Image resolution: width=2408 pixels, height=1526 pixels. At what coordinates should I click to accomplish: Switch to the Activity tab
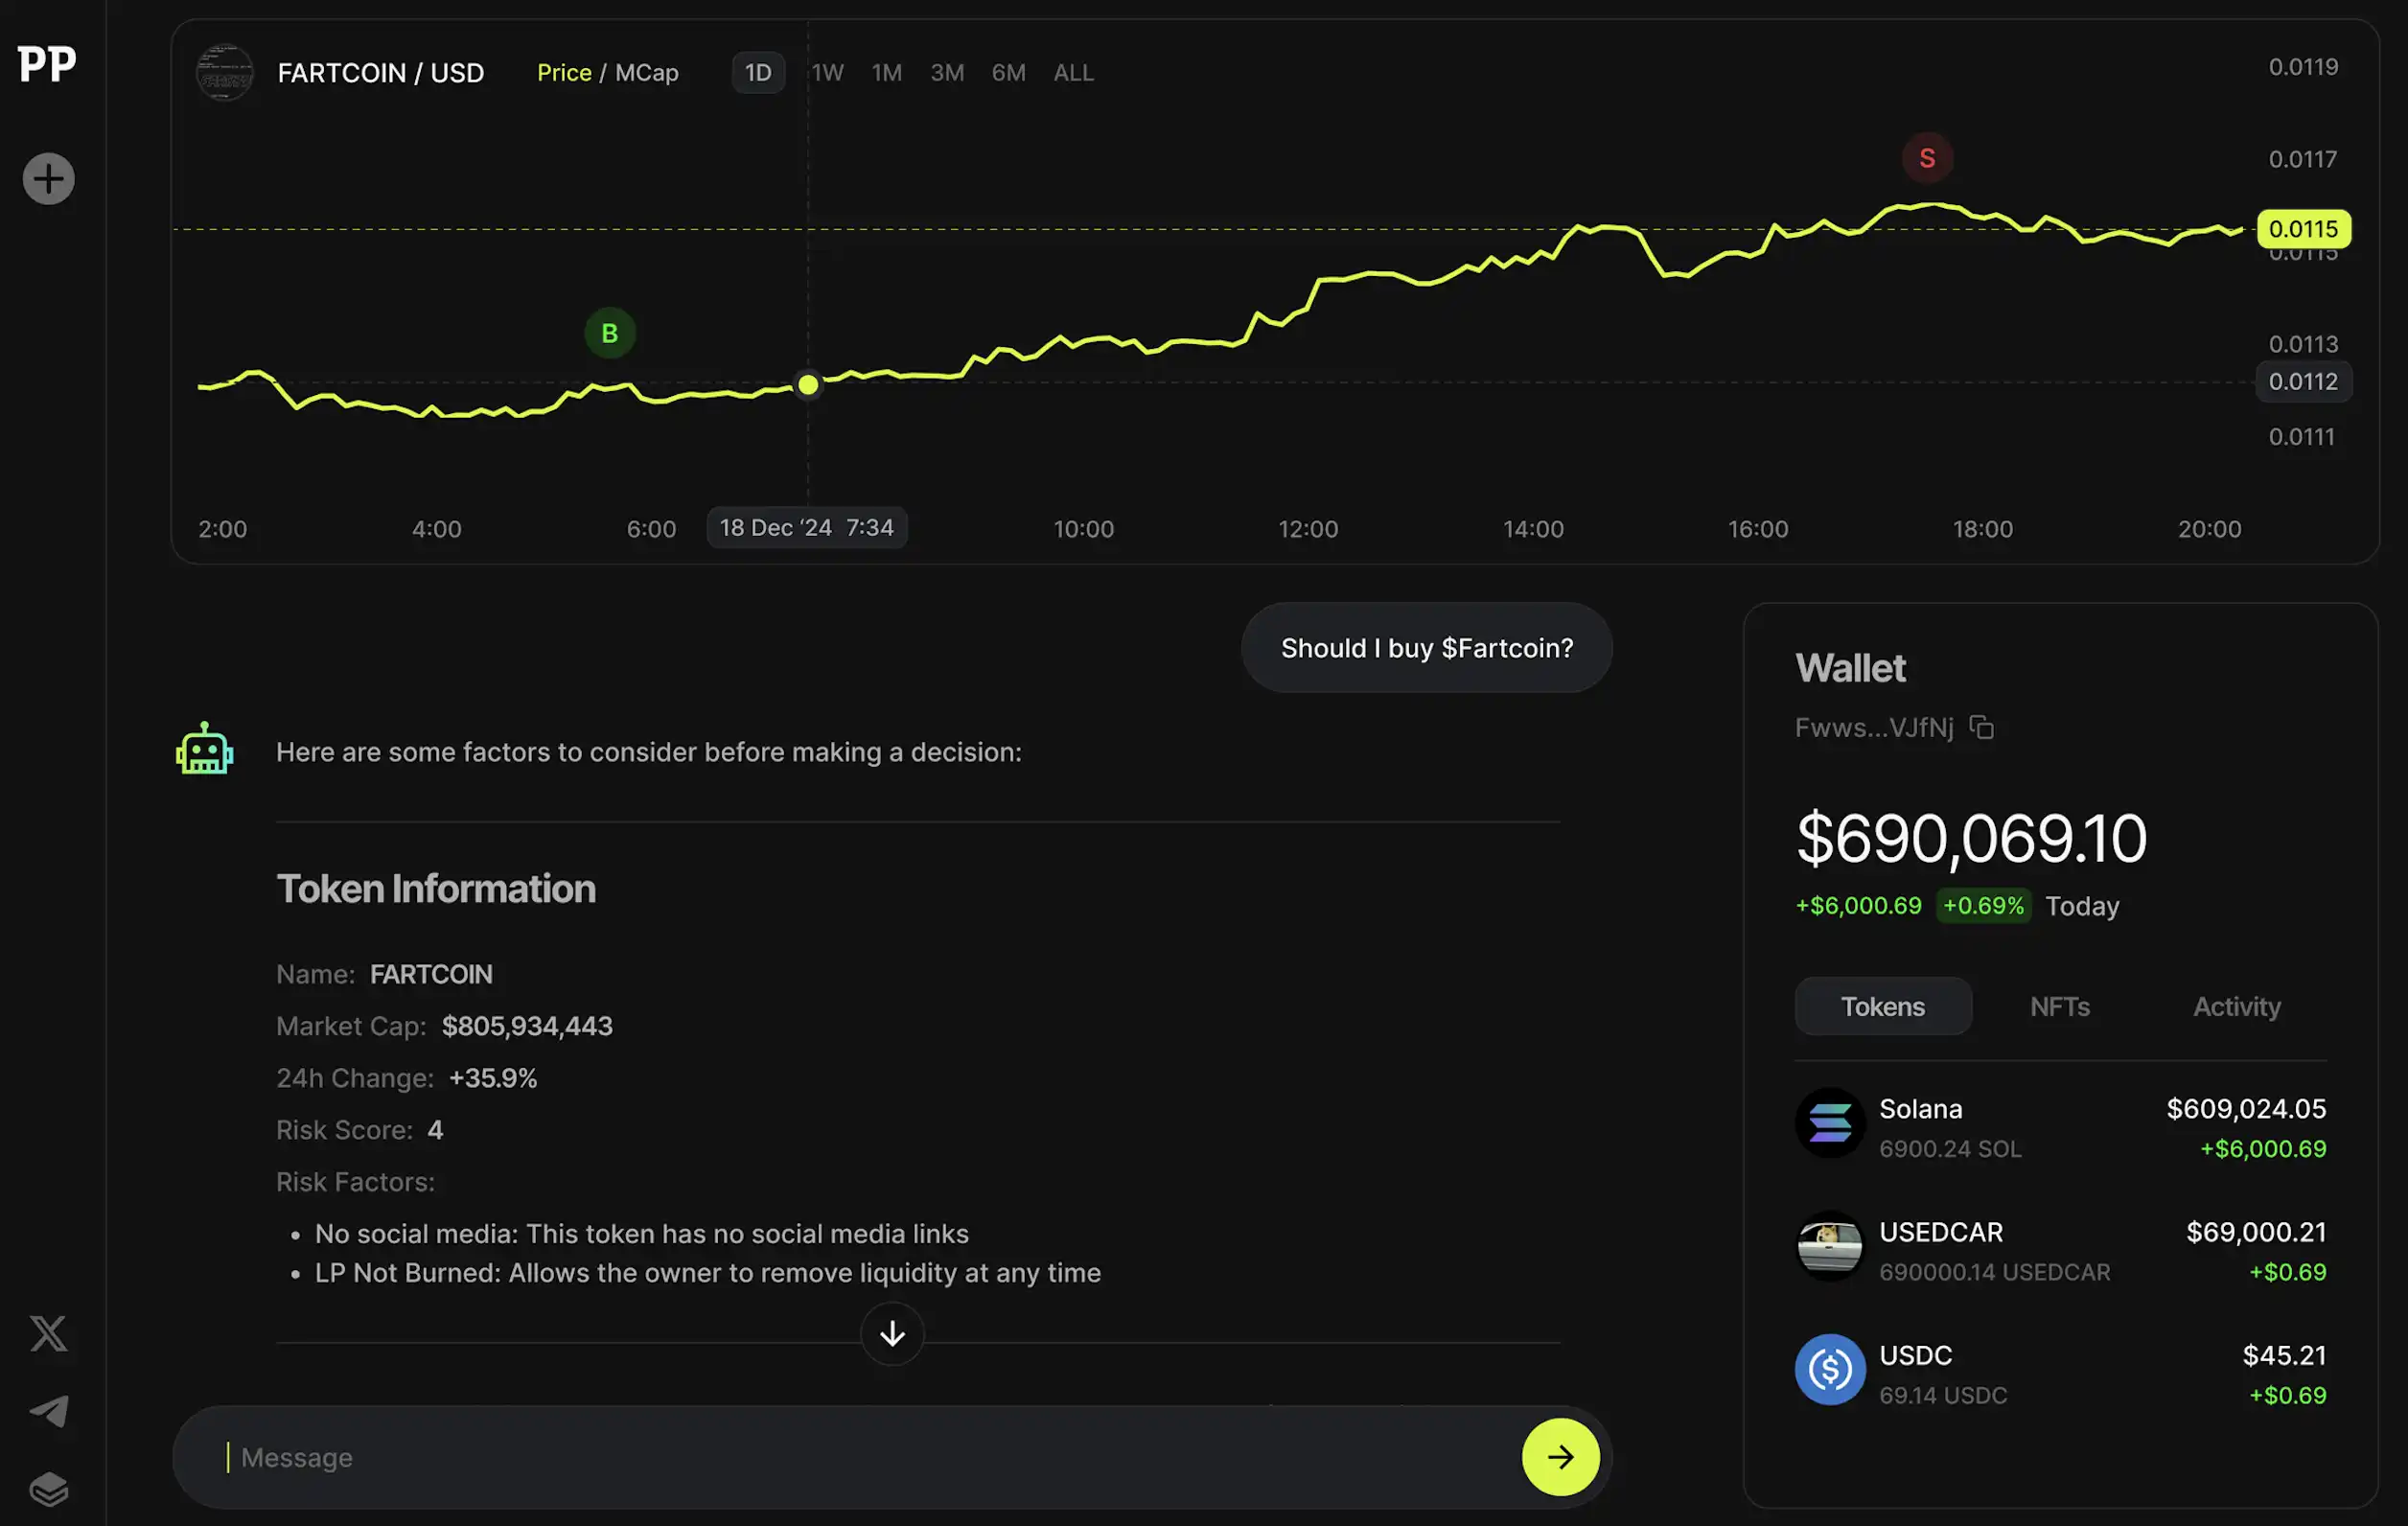[x=2236, y=1006]
